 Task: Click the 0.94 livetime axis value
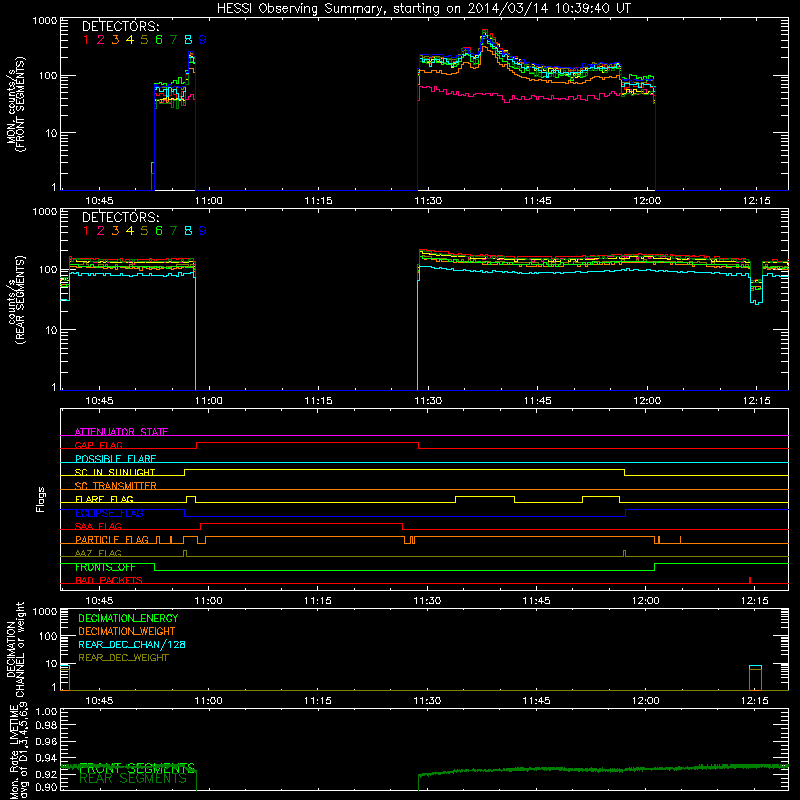[47, 758]
